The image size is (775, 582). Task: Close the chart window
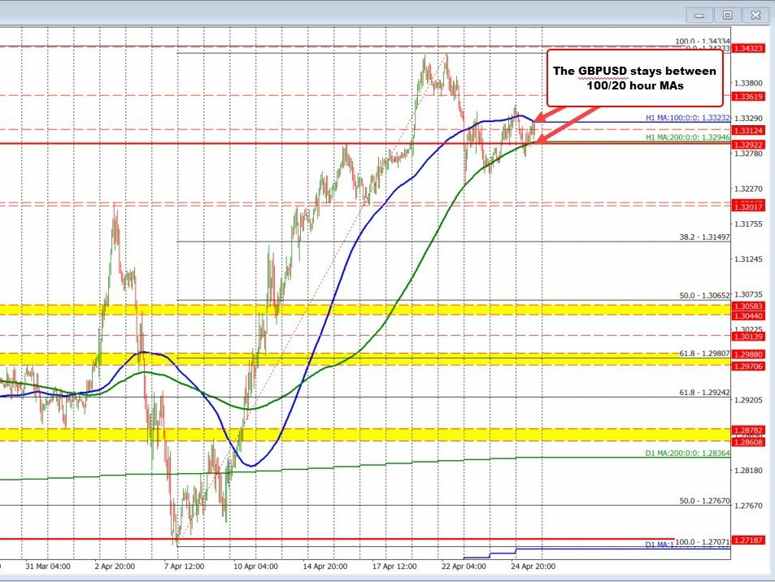point(756,15)
